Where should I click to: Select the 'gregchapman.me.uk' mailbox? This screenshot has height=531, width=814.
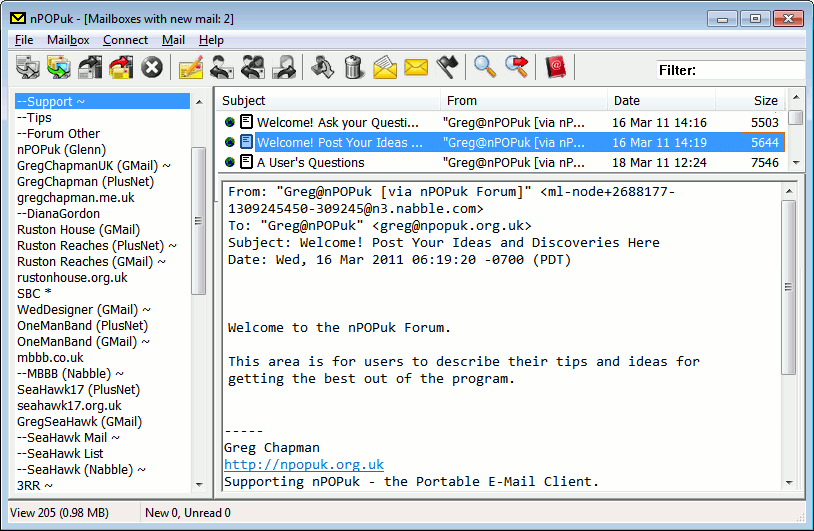point(102,198)
